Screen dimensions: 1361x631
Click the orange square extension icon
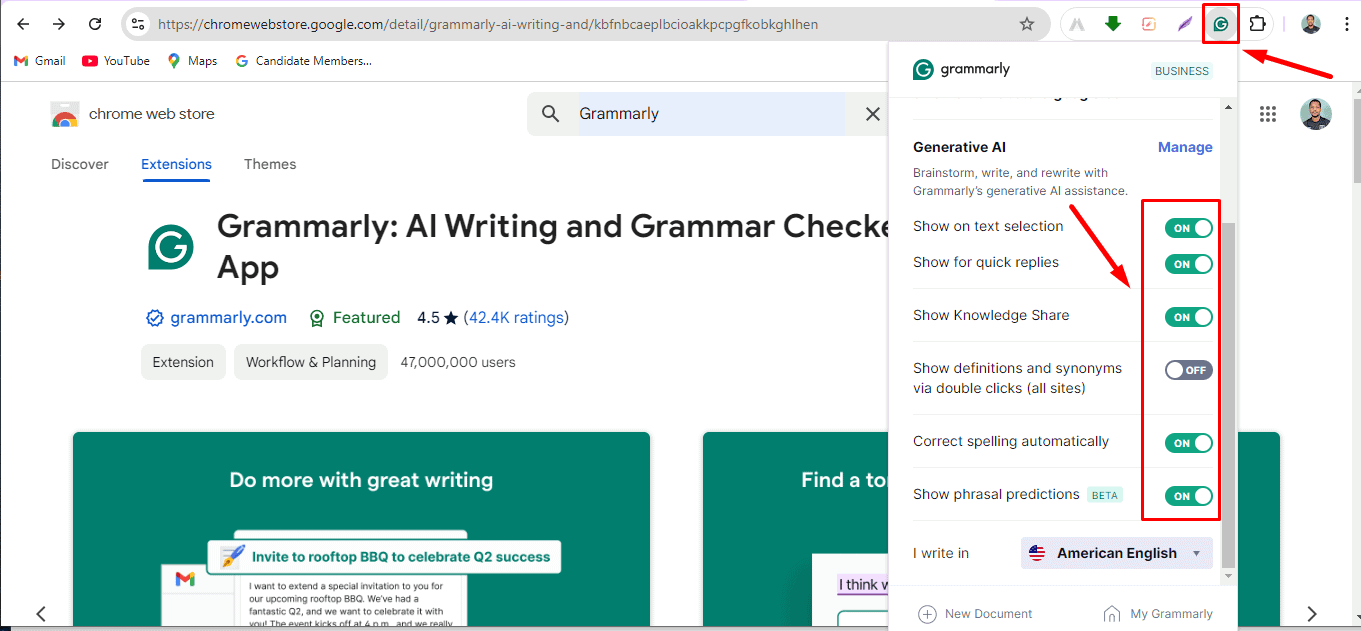pyautogui.click(x=1149, y=24)
